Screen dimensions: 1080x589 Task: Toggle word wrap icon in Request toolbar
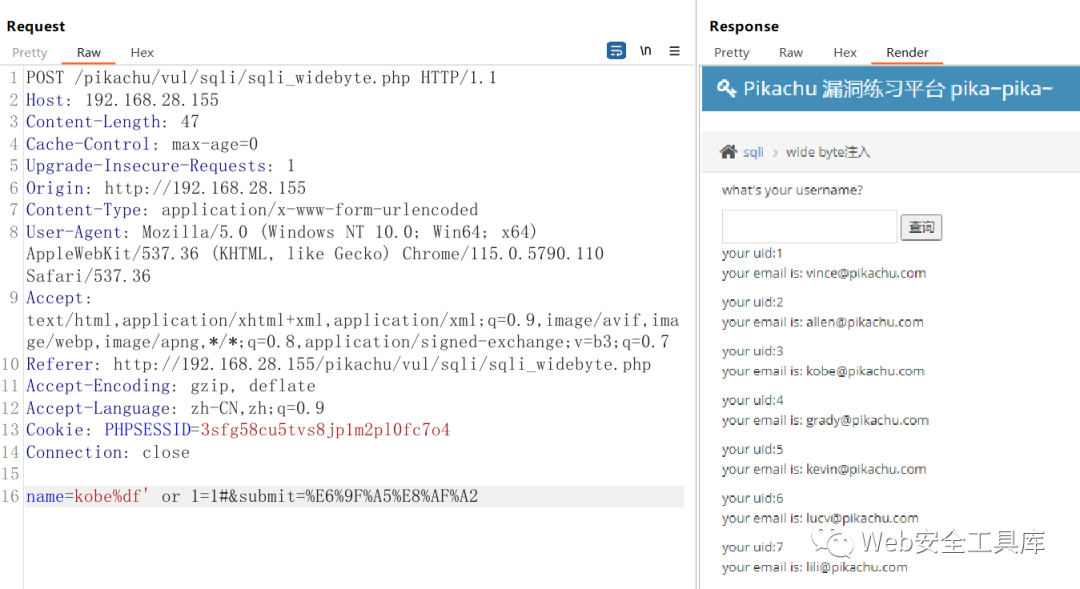pyautogui.click(x=616, y=50)
